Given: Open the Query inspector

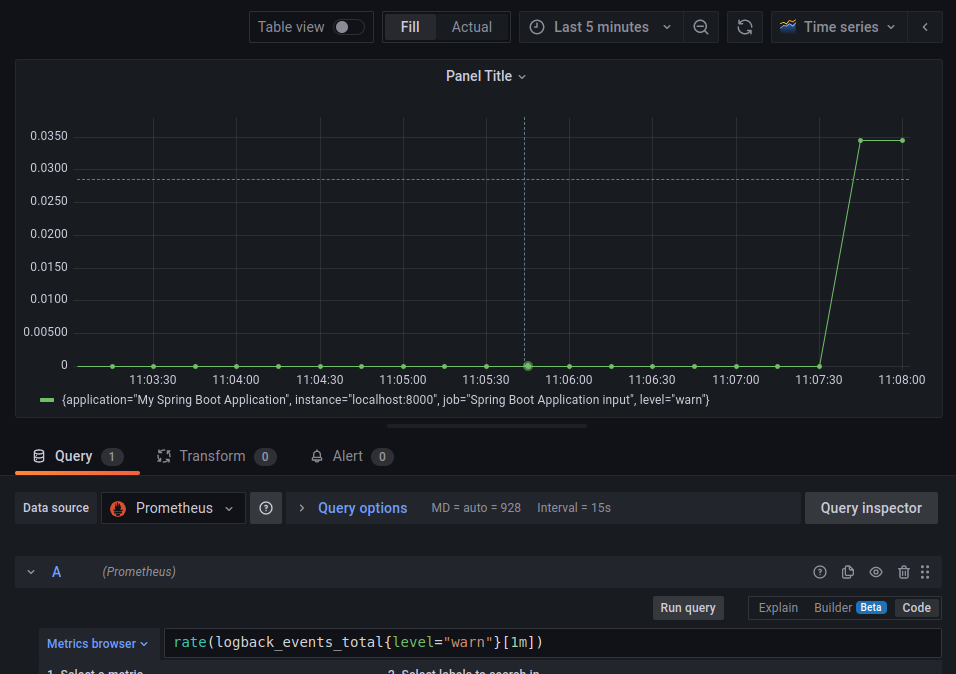Looking at the screenshot, I should [x=870, y=507].
